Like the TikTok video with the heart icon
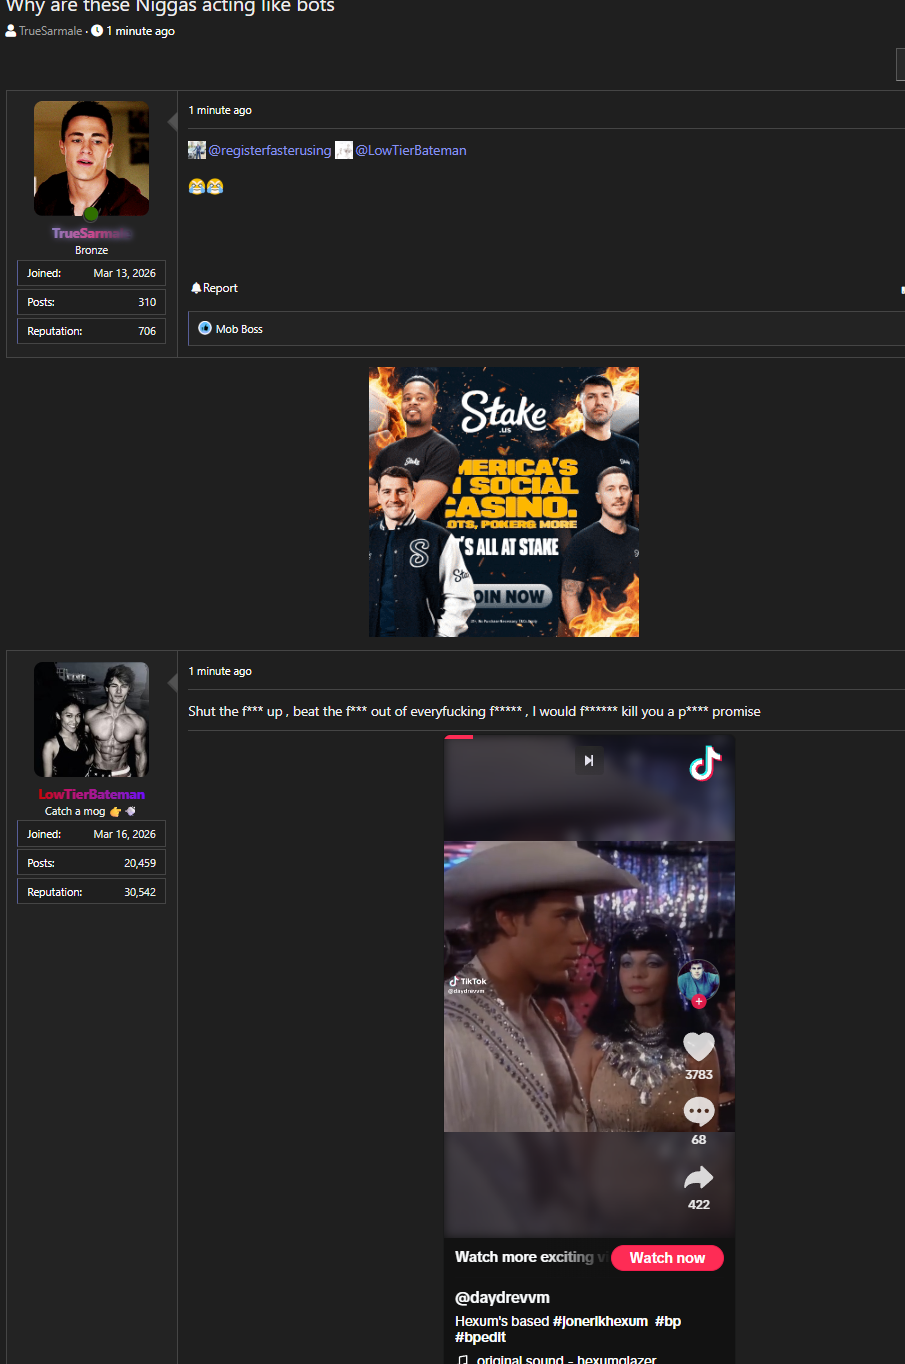This screenshot has width=905, height=1364. point(699,1047)
